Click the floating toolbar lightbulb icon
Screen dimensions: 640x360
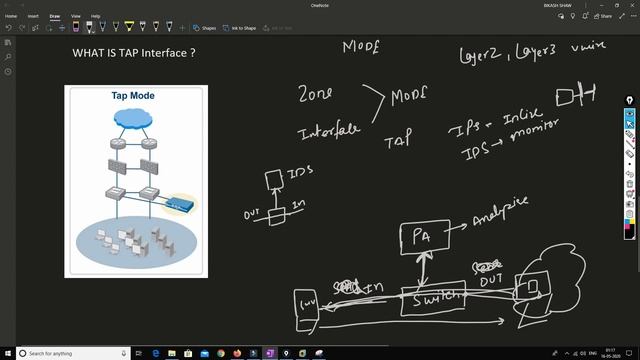629,100
